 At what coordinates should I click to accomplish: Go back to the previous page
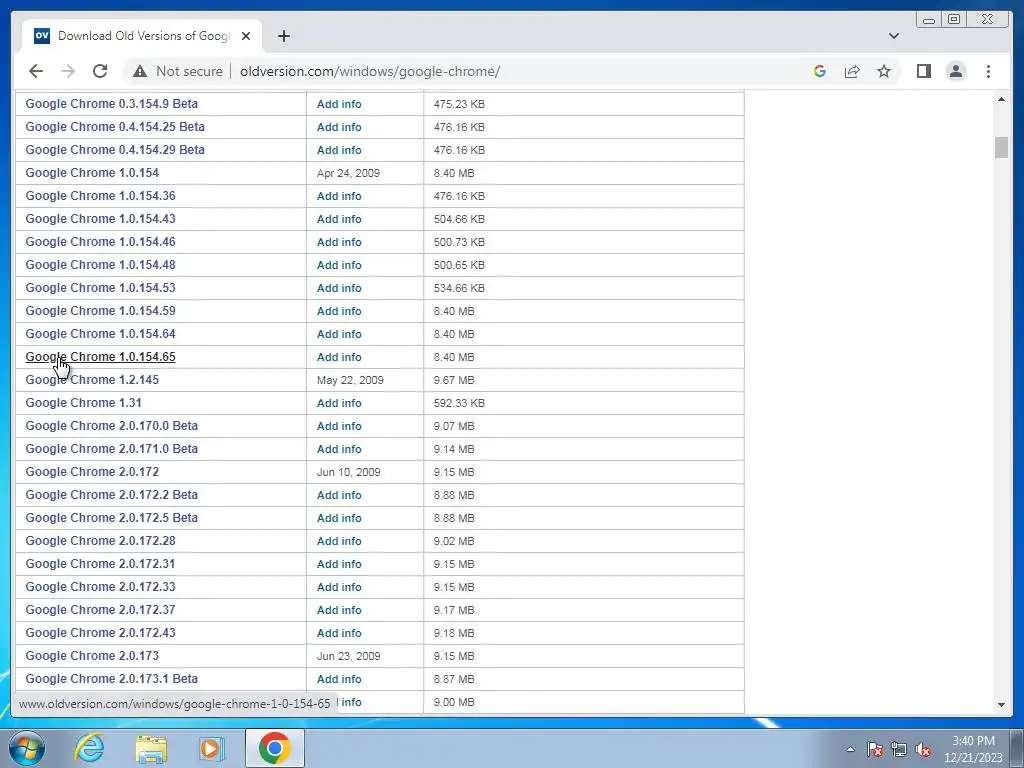(36, 71)
